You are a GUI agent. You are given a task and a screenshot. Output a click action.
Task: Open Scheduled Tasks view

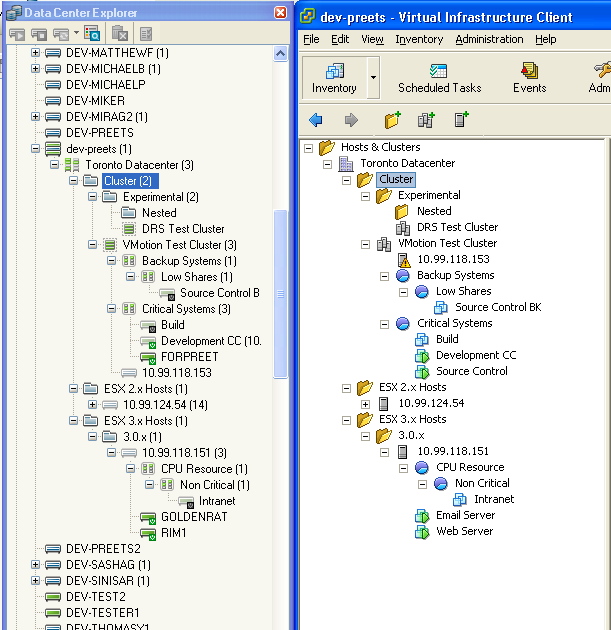(439, 78)
